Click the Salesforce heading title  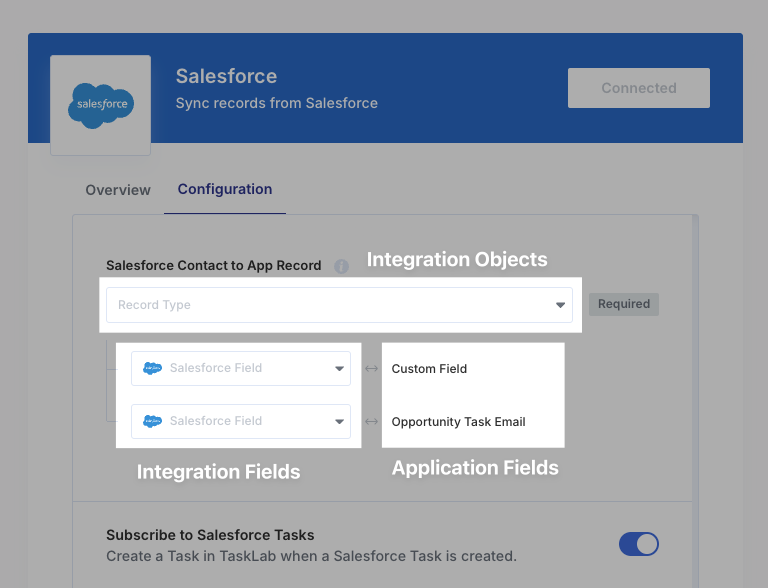226,76
